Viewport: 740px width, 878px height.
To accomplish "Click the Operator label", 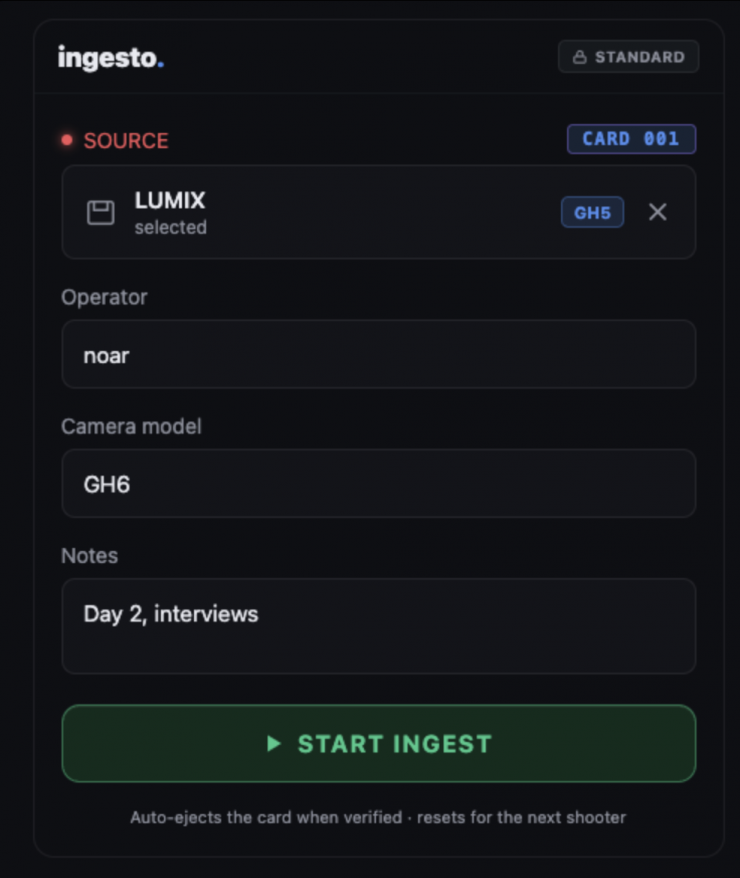I will [104, 297].
